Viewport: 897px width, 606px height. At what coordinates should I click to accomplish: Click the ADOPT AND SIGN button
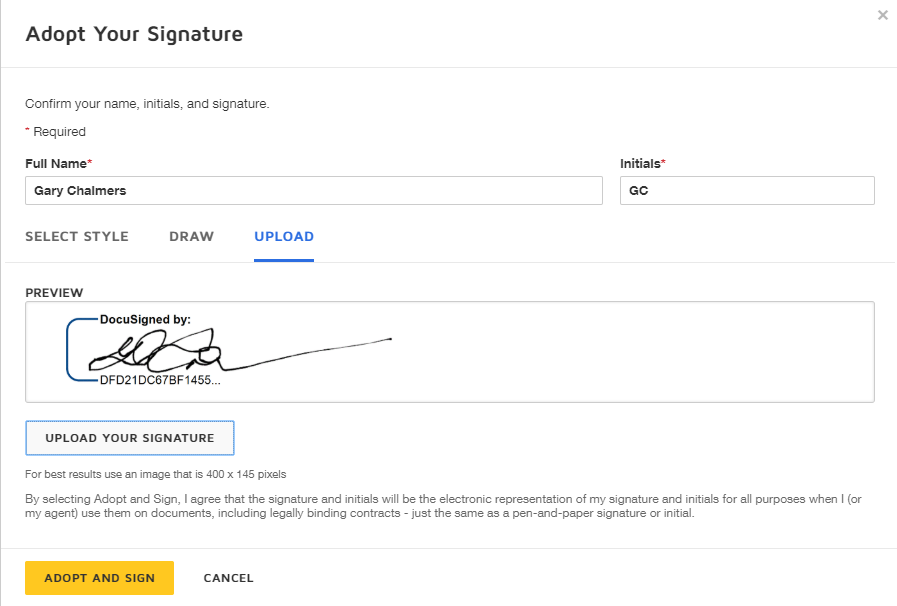[99, 578]
